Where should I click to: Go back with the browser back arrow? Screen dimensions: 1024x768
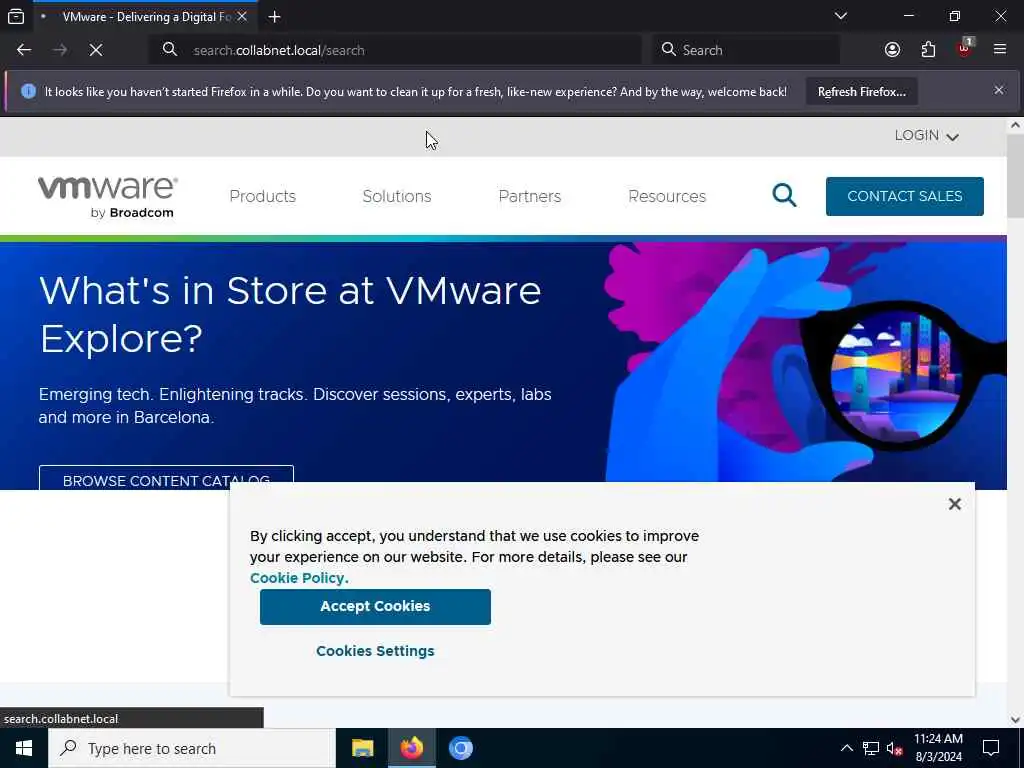(x=24, y=50)
